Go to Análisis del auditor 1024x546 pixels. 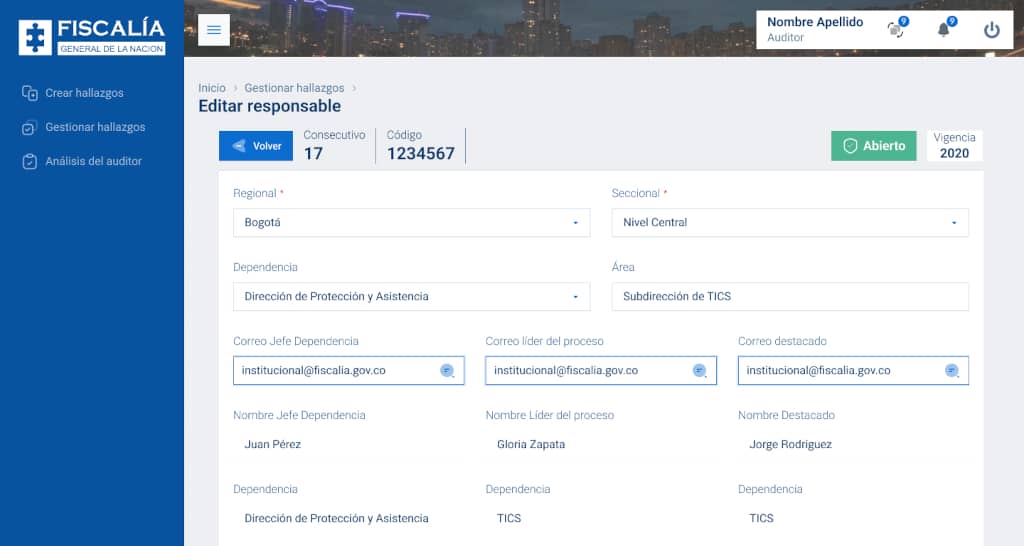pos(93,161)
